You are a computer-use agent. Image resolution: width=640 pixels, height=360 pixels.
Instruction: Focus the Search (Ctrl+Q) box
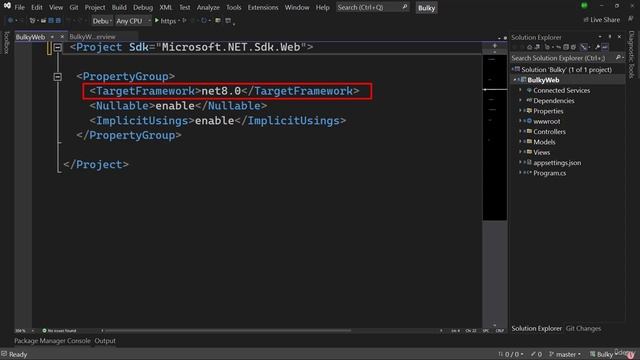pyautogui.click(x=372, y=7)
